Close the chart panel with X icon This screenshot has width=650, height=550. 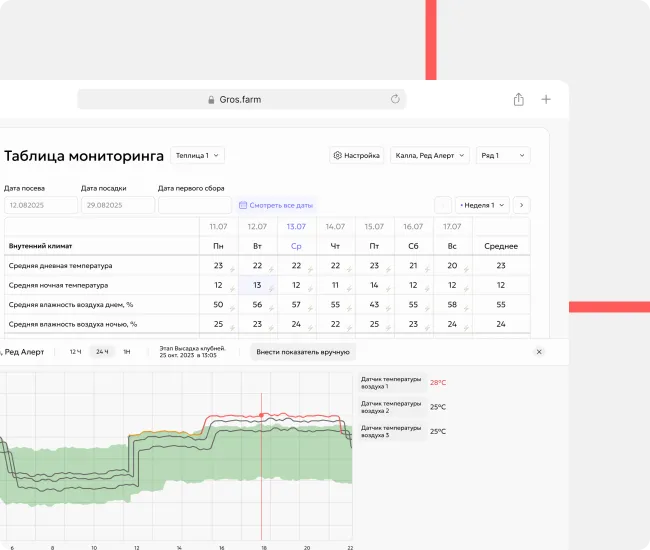point(539,352)
